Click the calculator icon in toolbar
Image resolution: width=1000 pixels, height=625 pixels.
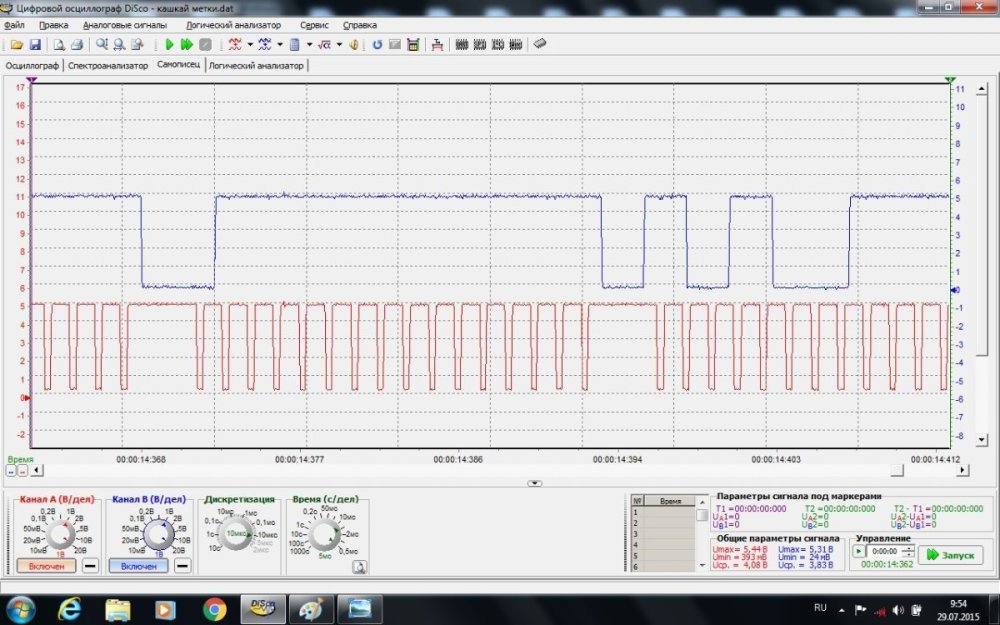(412, 45)
